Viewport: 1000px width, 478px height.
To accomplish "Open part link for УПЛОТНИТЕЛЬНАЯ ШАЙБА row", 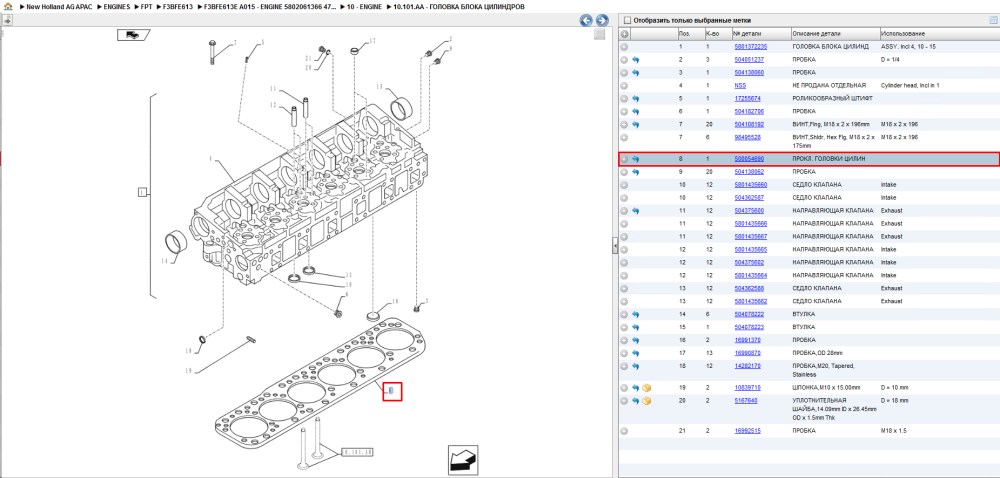I will click(x=746, y=401).
